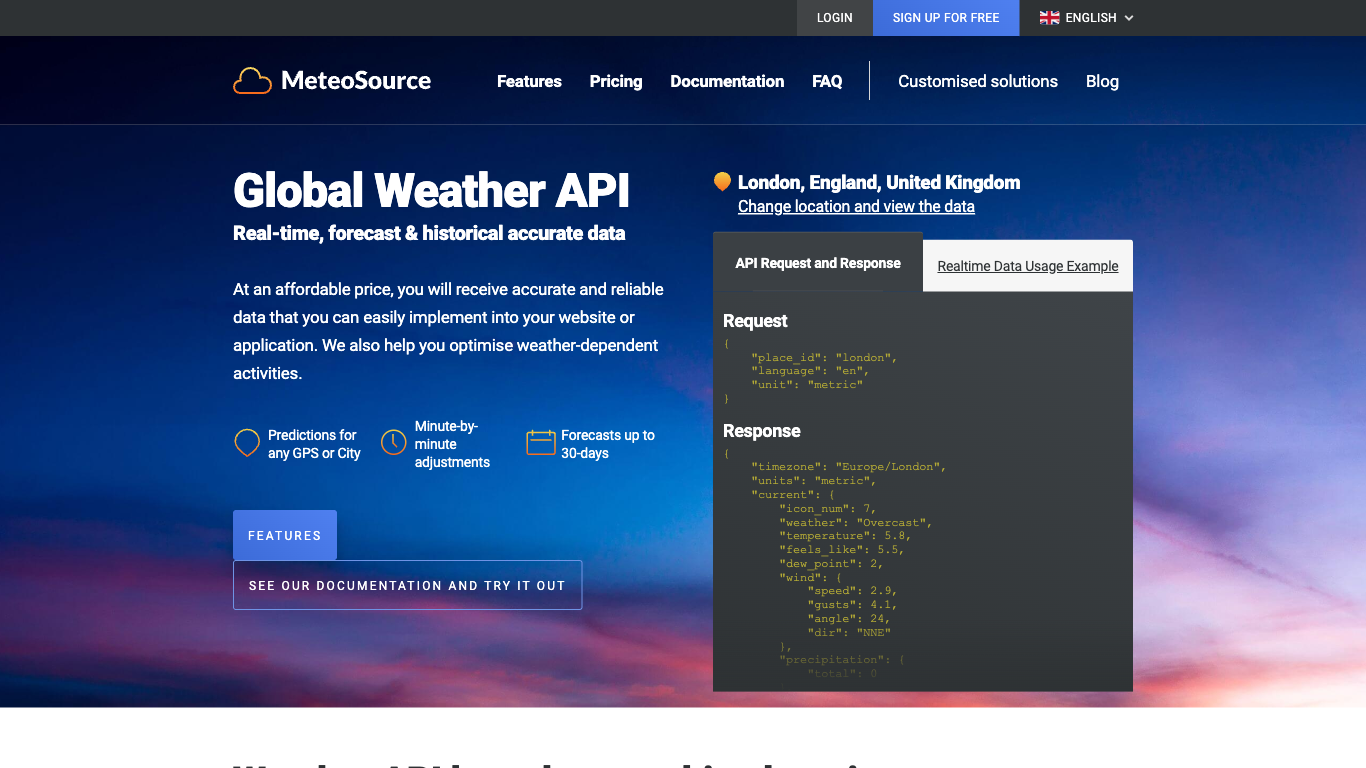Viewport: 1366px width, 768px height.
Task: Open the Customised solutions link
Action: (x=977, y=81)
